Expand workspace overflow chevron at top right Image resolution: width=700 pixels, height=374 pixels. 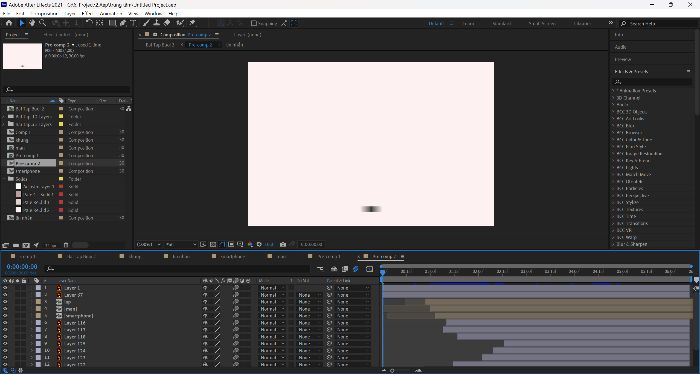(x=610, y=23)
